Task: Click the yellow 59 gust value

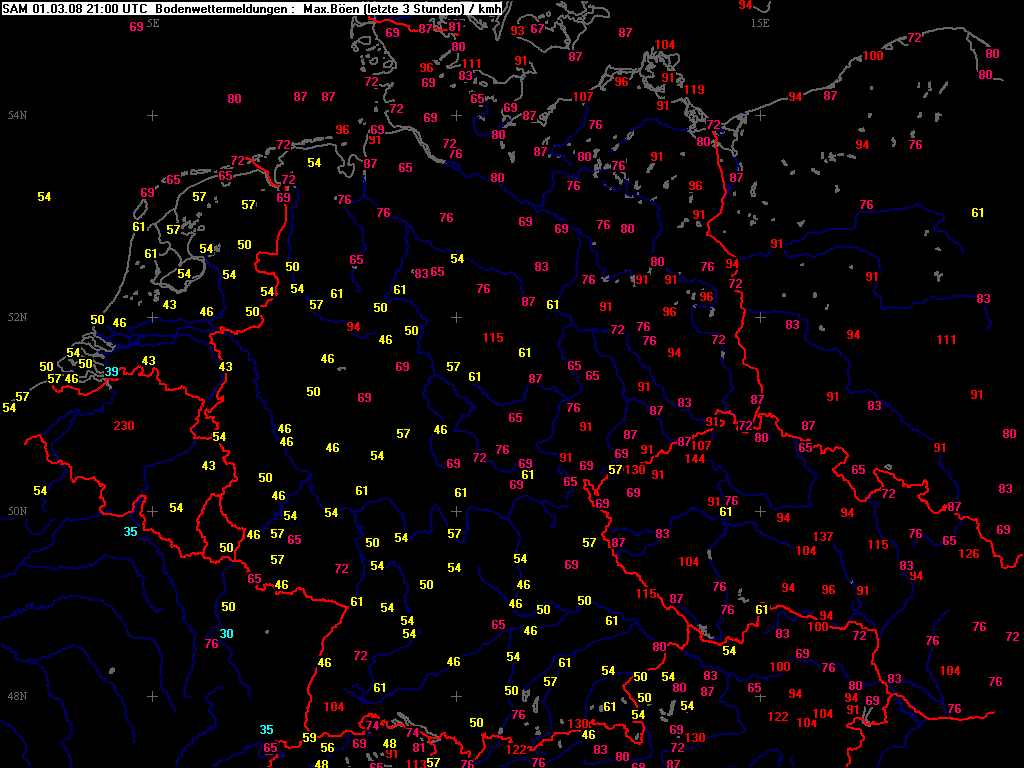Action: (309, 738)
